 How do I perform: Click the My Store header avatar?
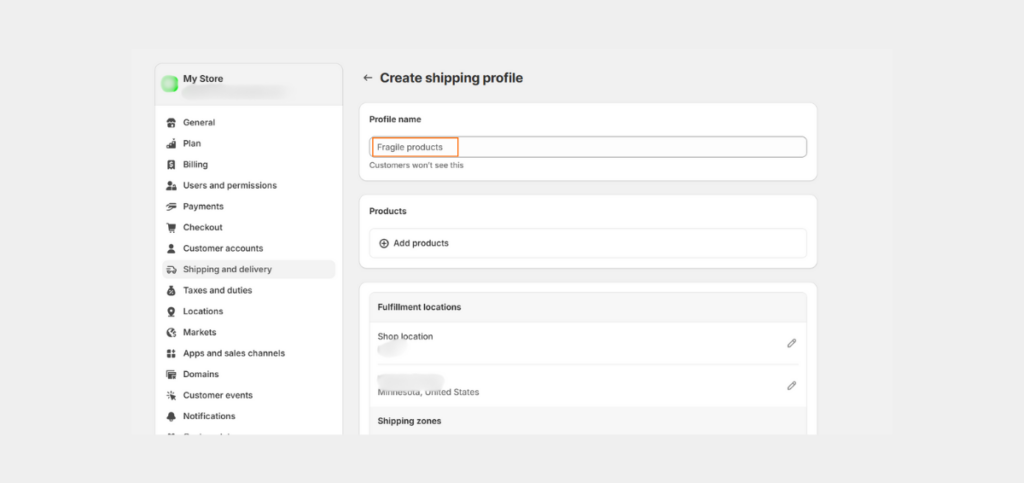coord(170,84)
